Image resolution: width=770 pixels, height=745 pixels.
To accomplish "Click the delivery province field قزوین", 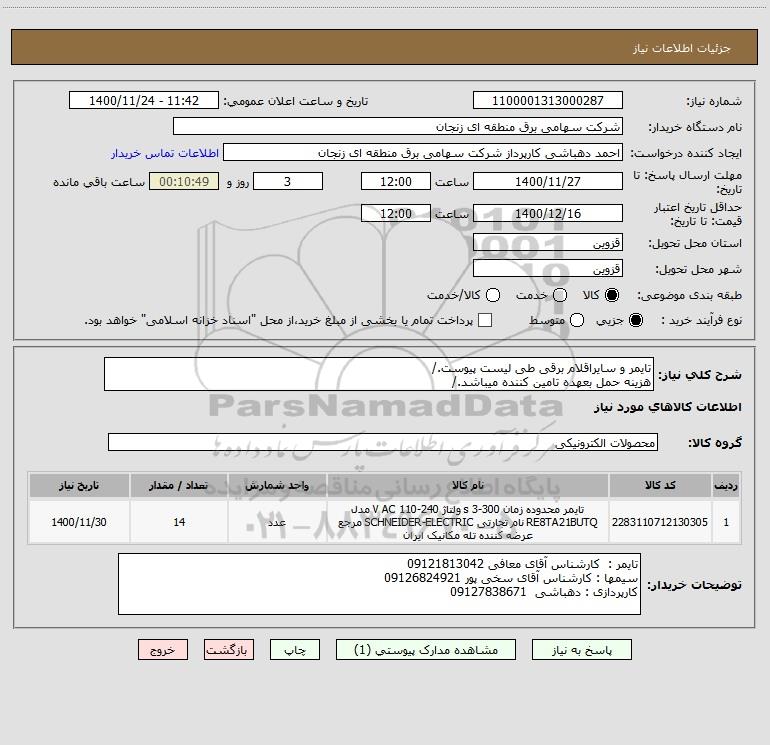I will coord(548,242).
